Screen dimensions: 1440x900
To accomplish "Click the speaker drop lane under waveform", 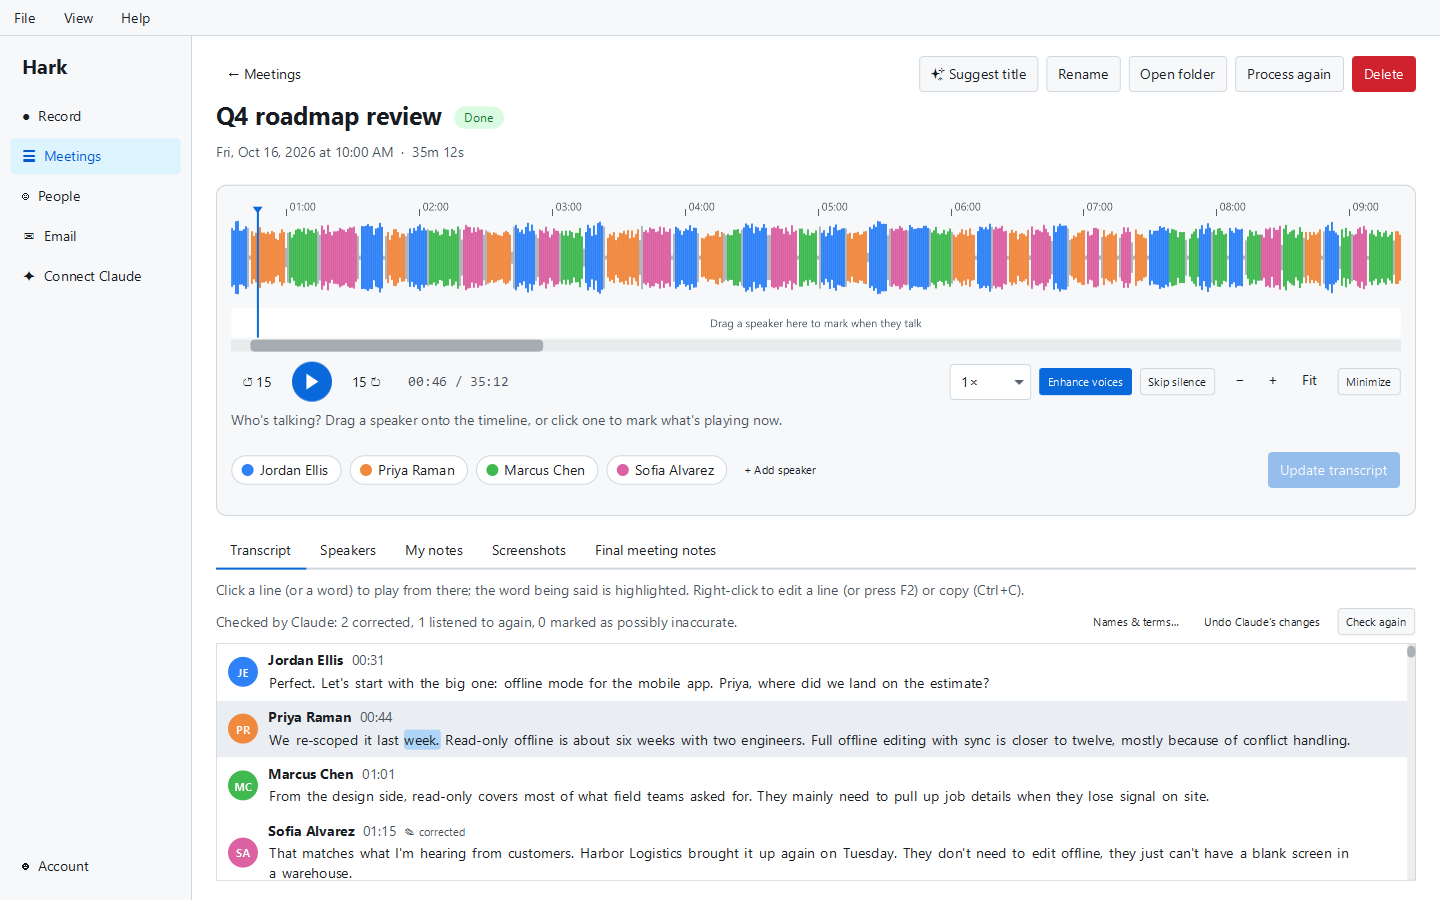I will tap(815, 323).
